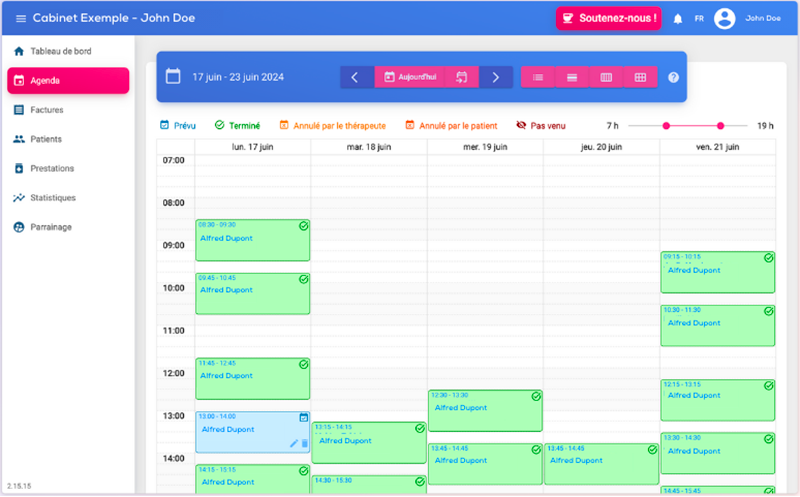The height and width of the screenshot is (497, 800).
Task: Toggle the Prévu status filter
Action: (x=178, y=126)
